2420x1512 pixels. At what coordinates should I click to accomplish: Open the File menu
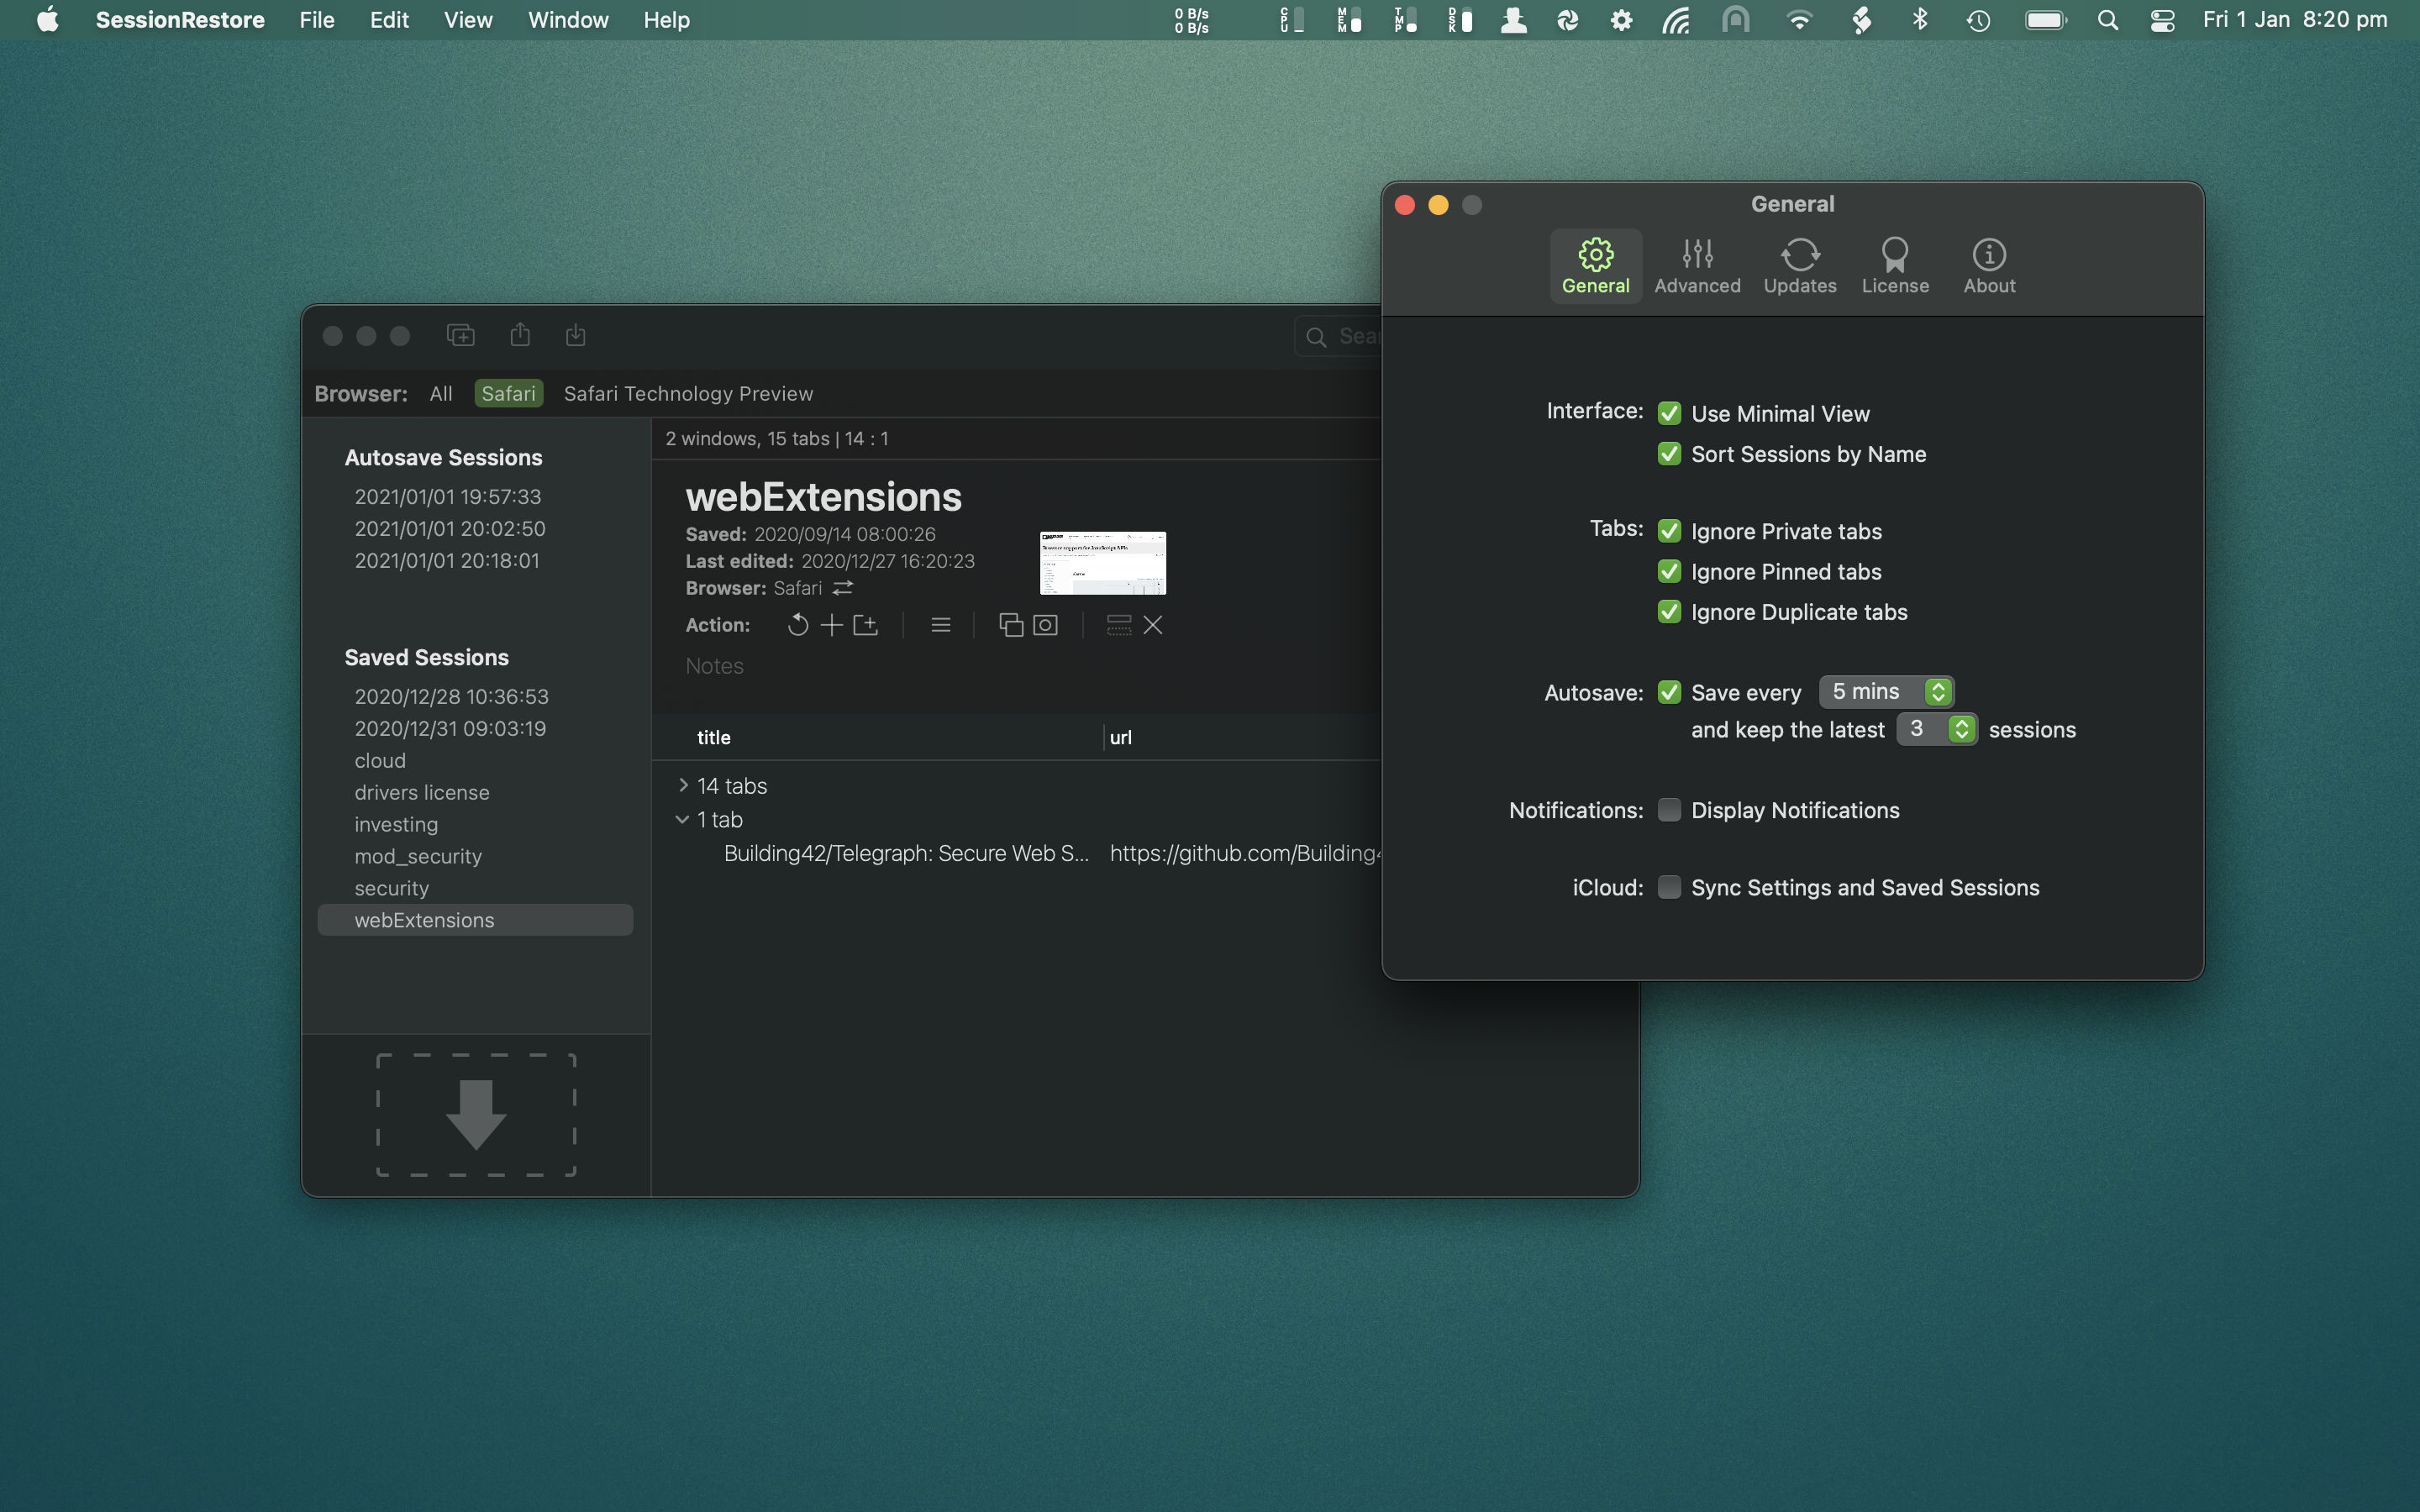coord(317,20)
